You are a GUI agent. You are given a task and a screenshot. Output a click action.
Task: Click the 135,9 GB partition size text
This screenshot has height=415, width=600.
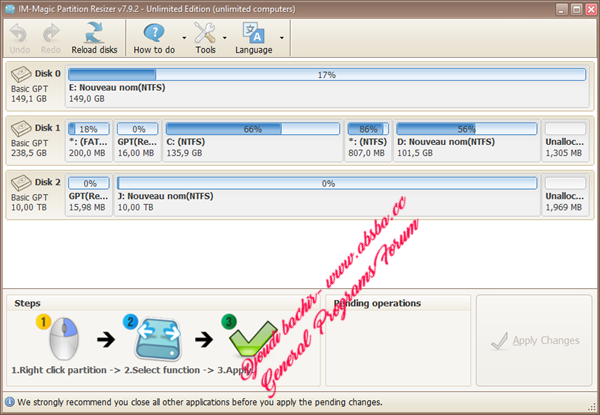pos(184,153)
